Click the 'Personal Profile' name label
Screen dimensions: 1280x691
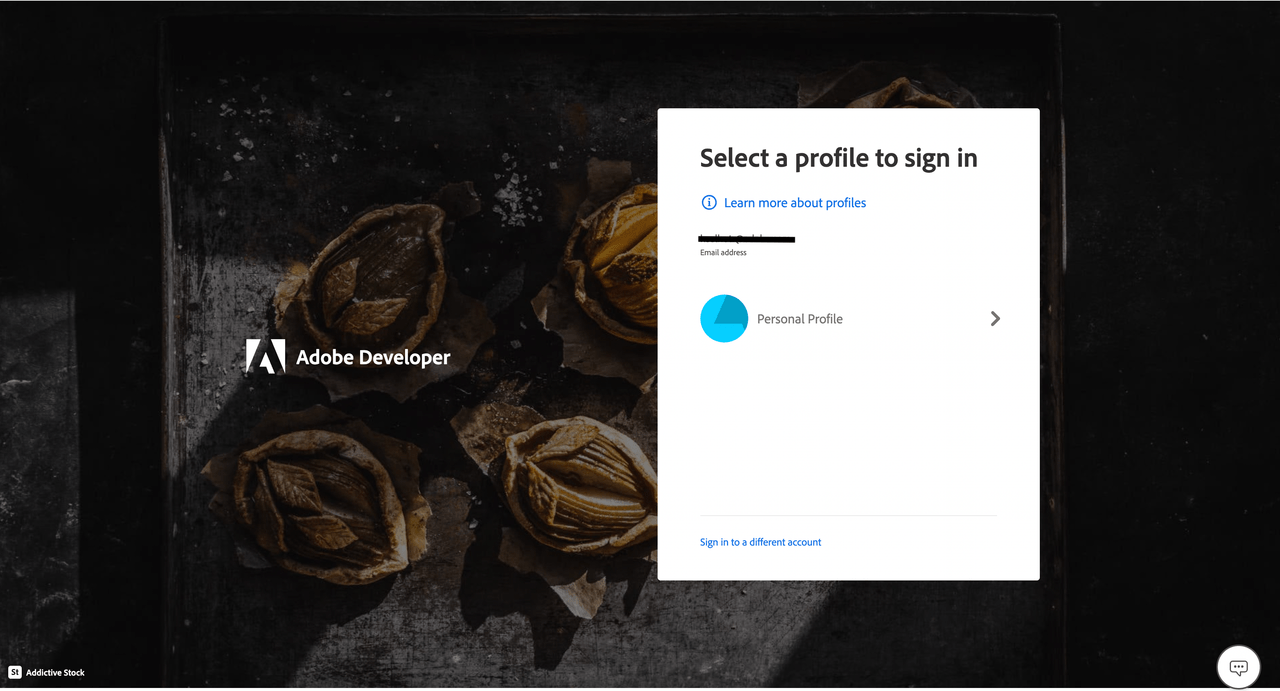pos(799,318)
